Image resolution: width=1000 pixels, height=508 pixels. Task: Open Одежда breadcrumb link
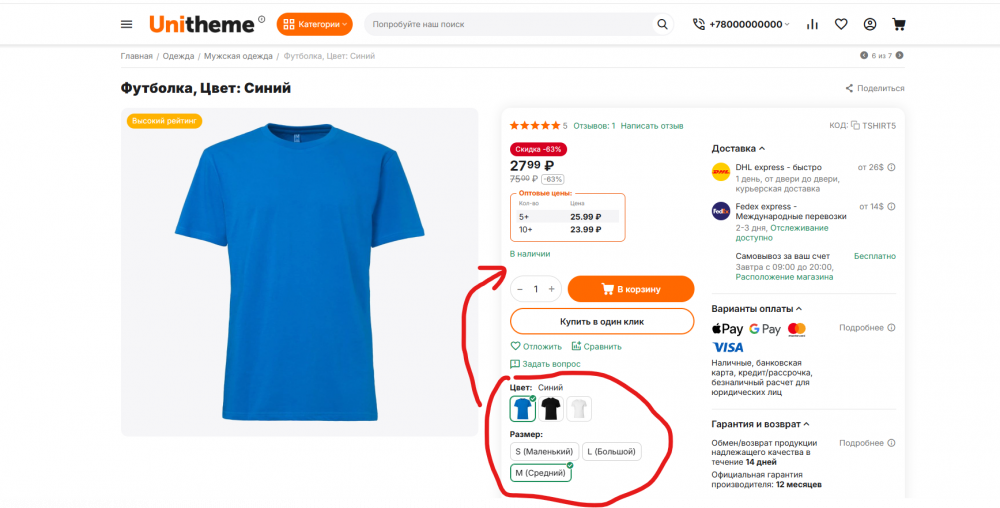pyautogui.click(x=179, y=56)
